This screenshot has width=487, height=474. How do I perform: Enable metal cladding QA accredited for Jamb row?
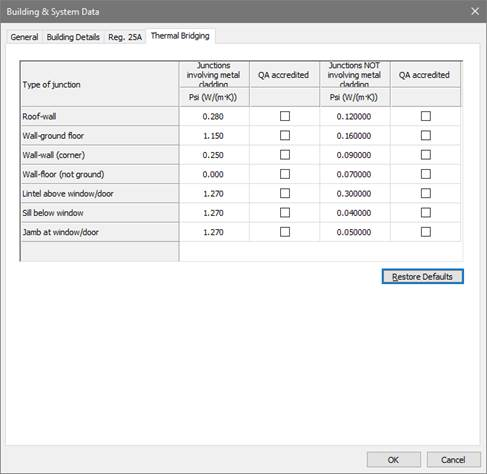pyautogui.click(x=285, y=232)
